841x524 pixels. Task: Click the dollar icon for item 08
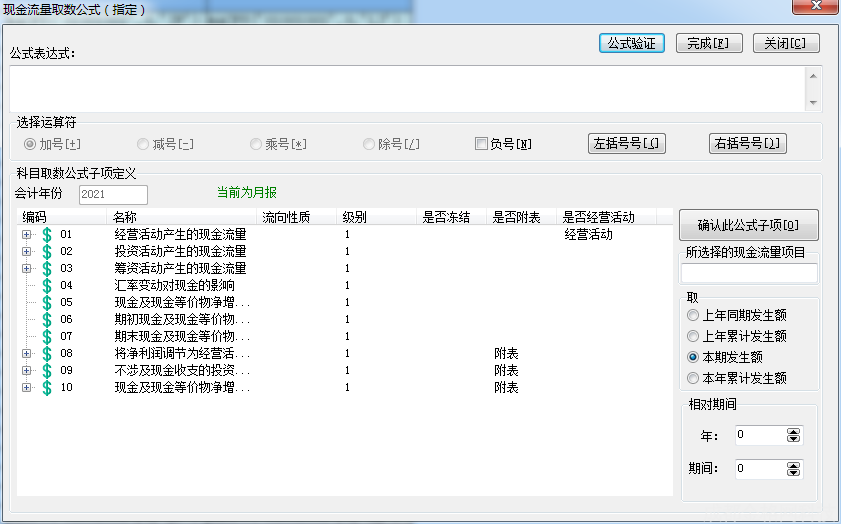pyautogui.click(x=46, y=353)
